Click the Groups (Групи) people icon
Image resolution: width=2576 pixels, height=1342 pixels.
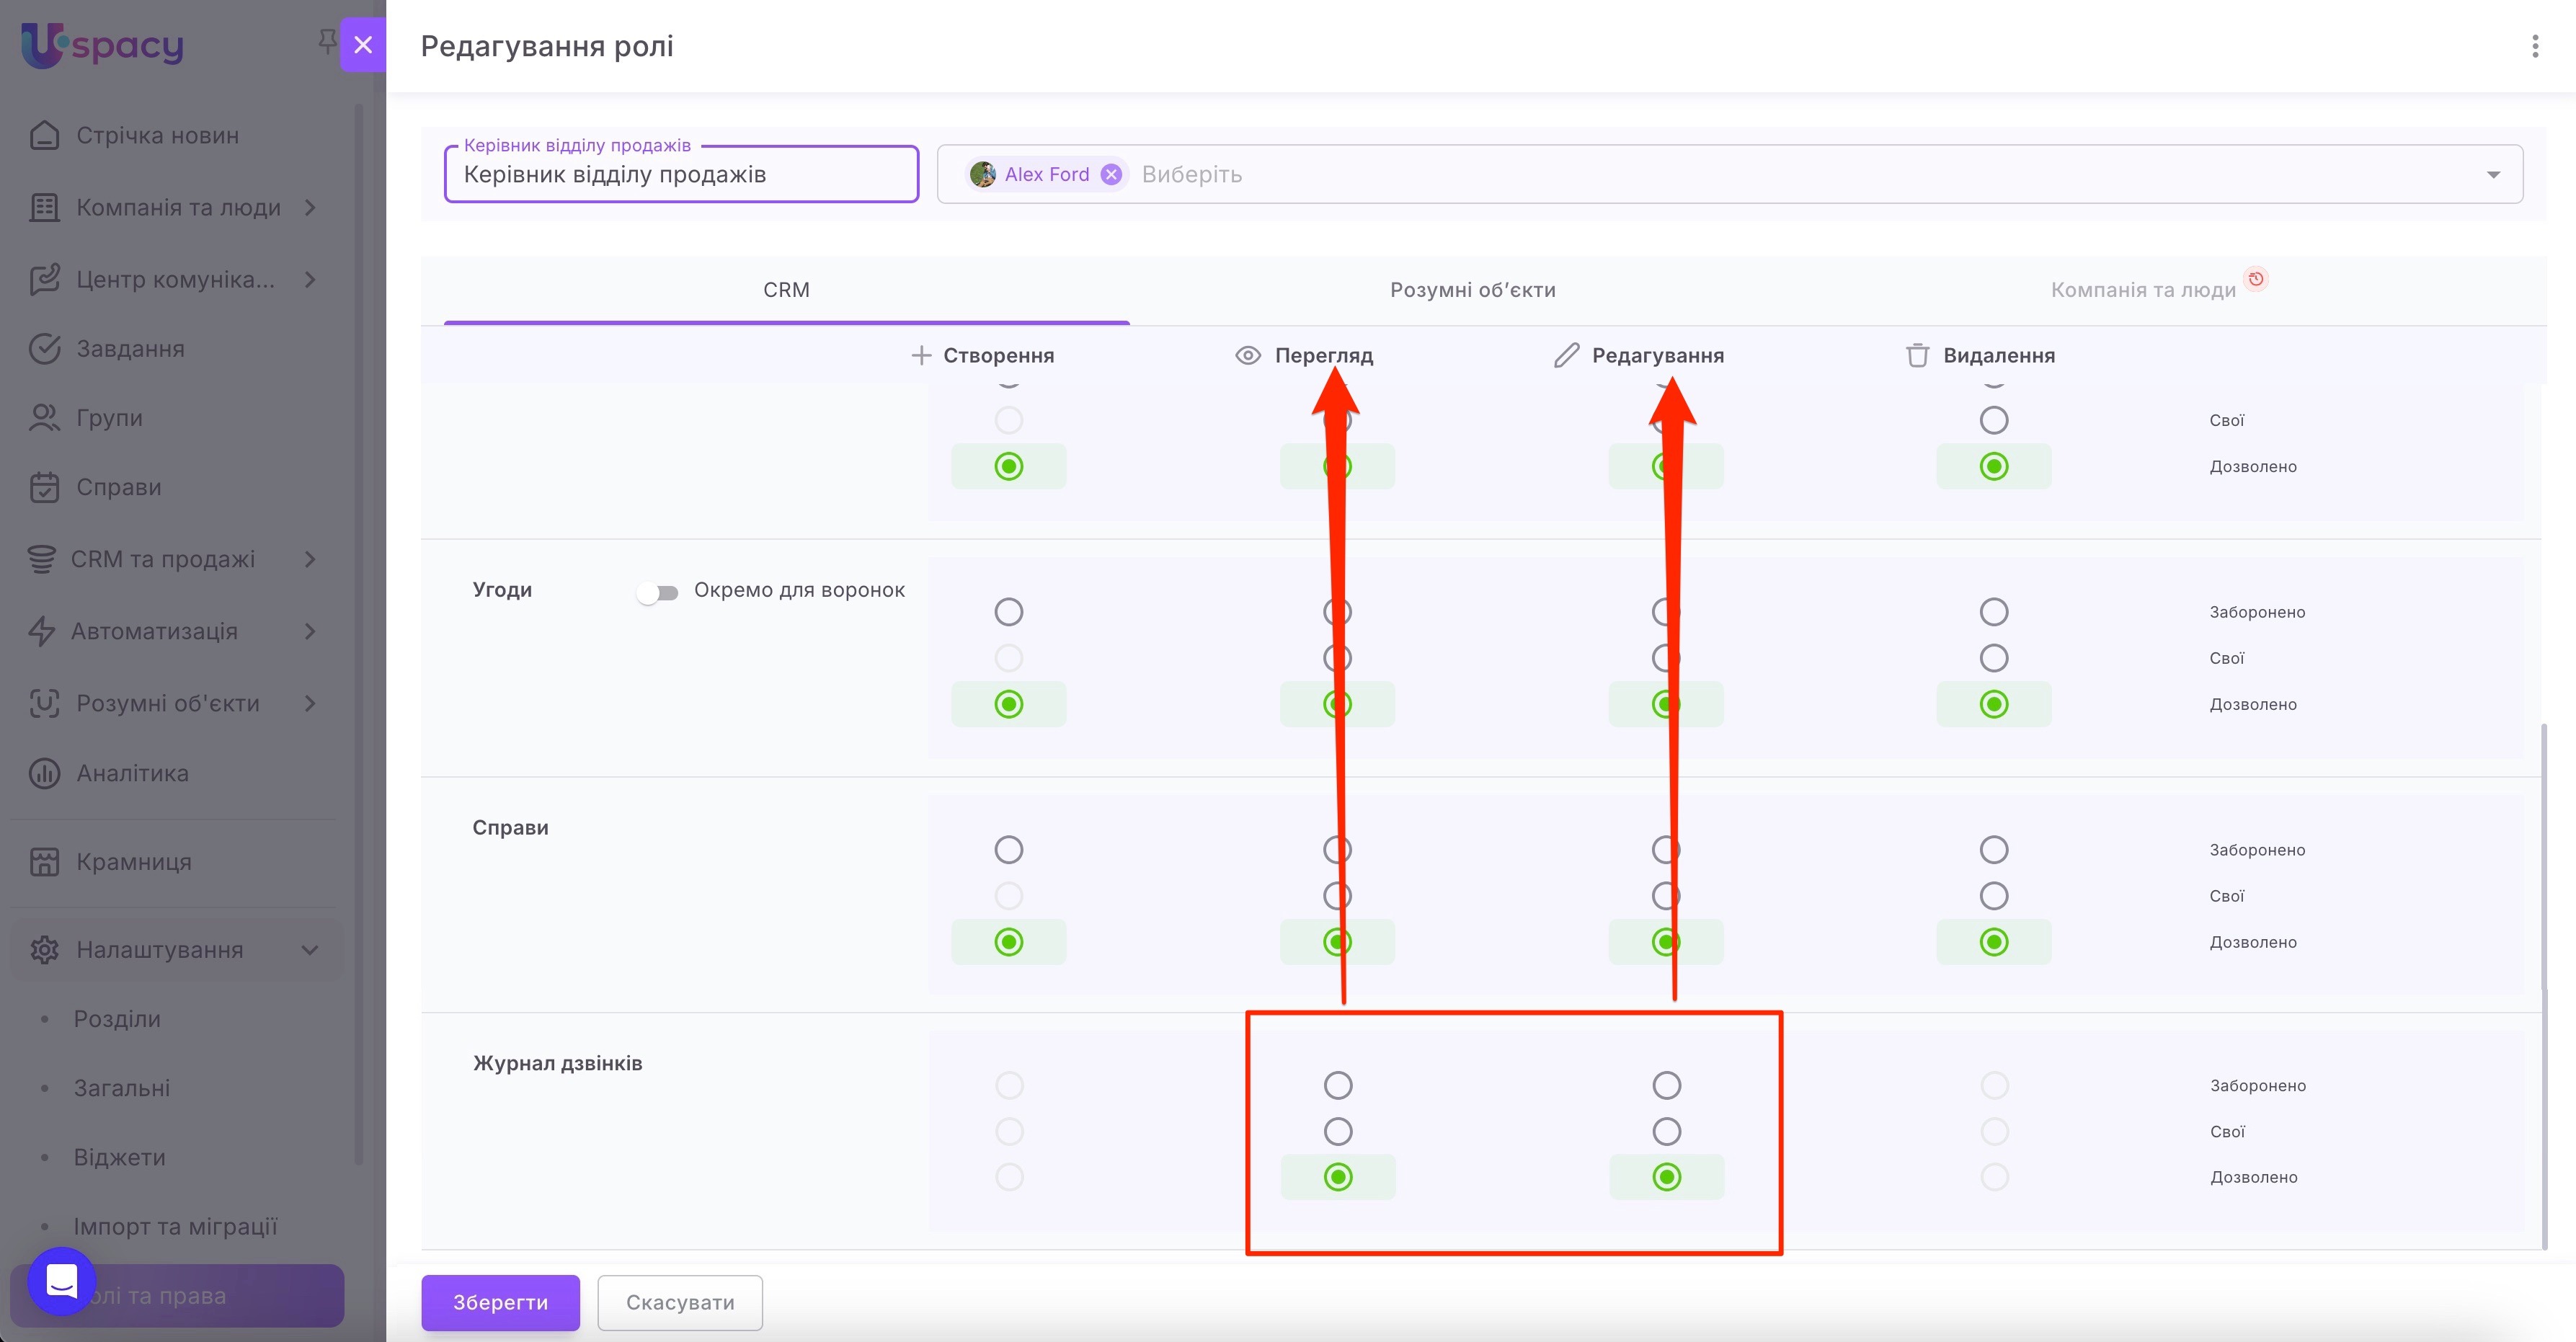pyautogui.click(x=44, y=418)
